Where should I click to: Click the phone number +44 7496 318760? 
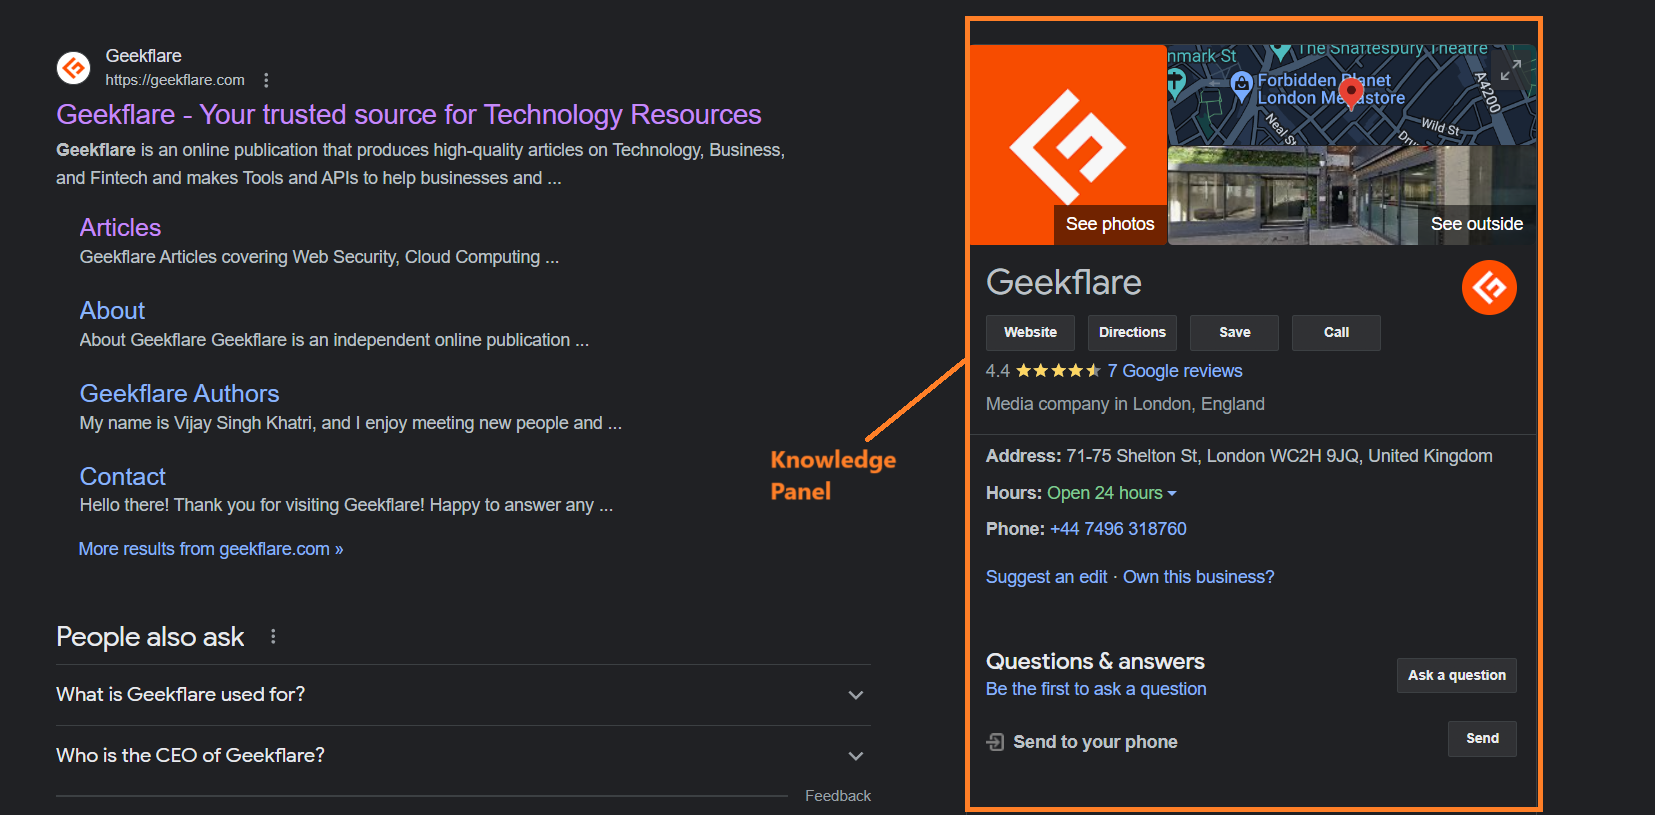coord(1118,529)
